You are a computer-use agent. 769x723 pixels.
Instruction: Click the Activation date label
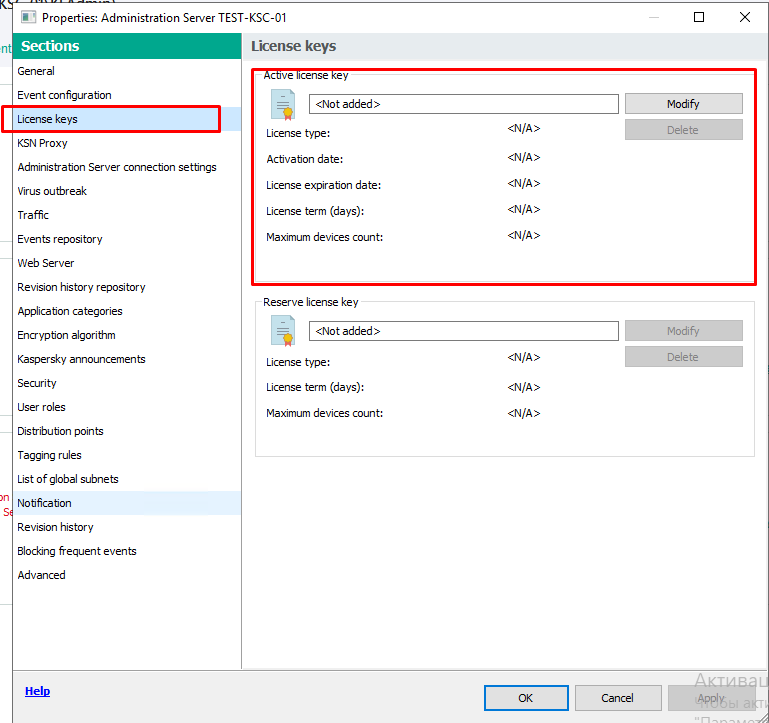pyautogui.click(x=305, y=159)
